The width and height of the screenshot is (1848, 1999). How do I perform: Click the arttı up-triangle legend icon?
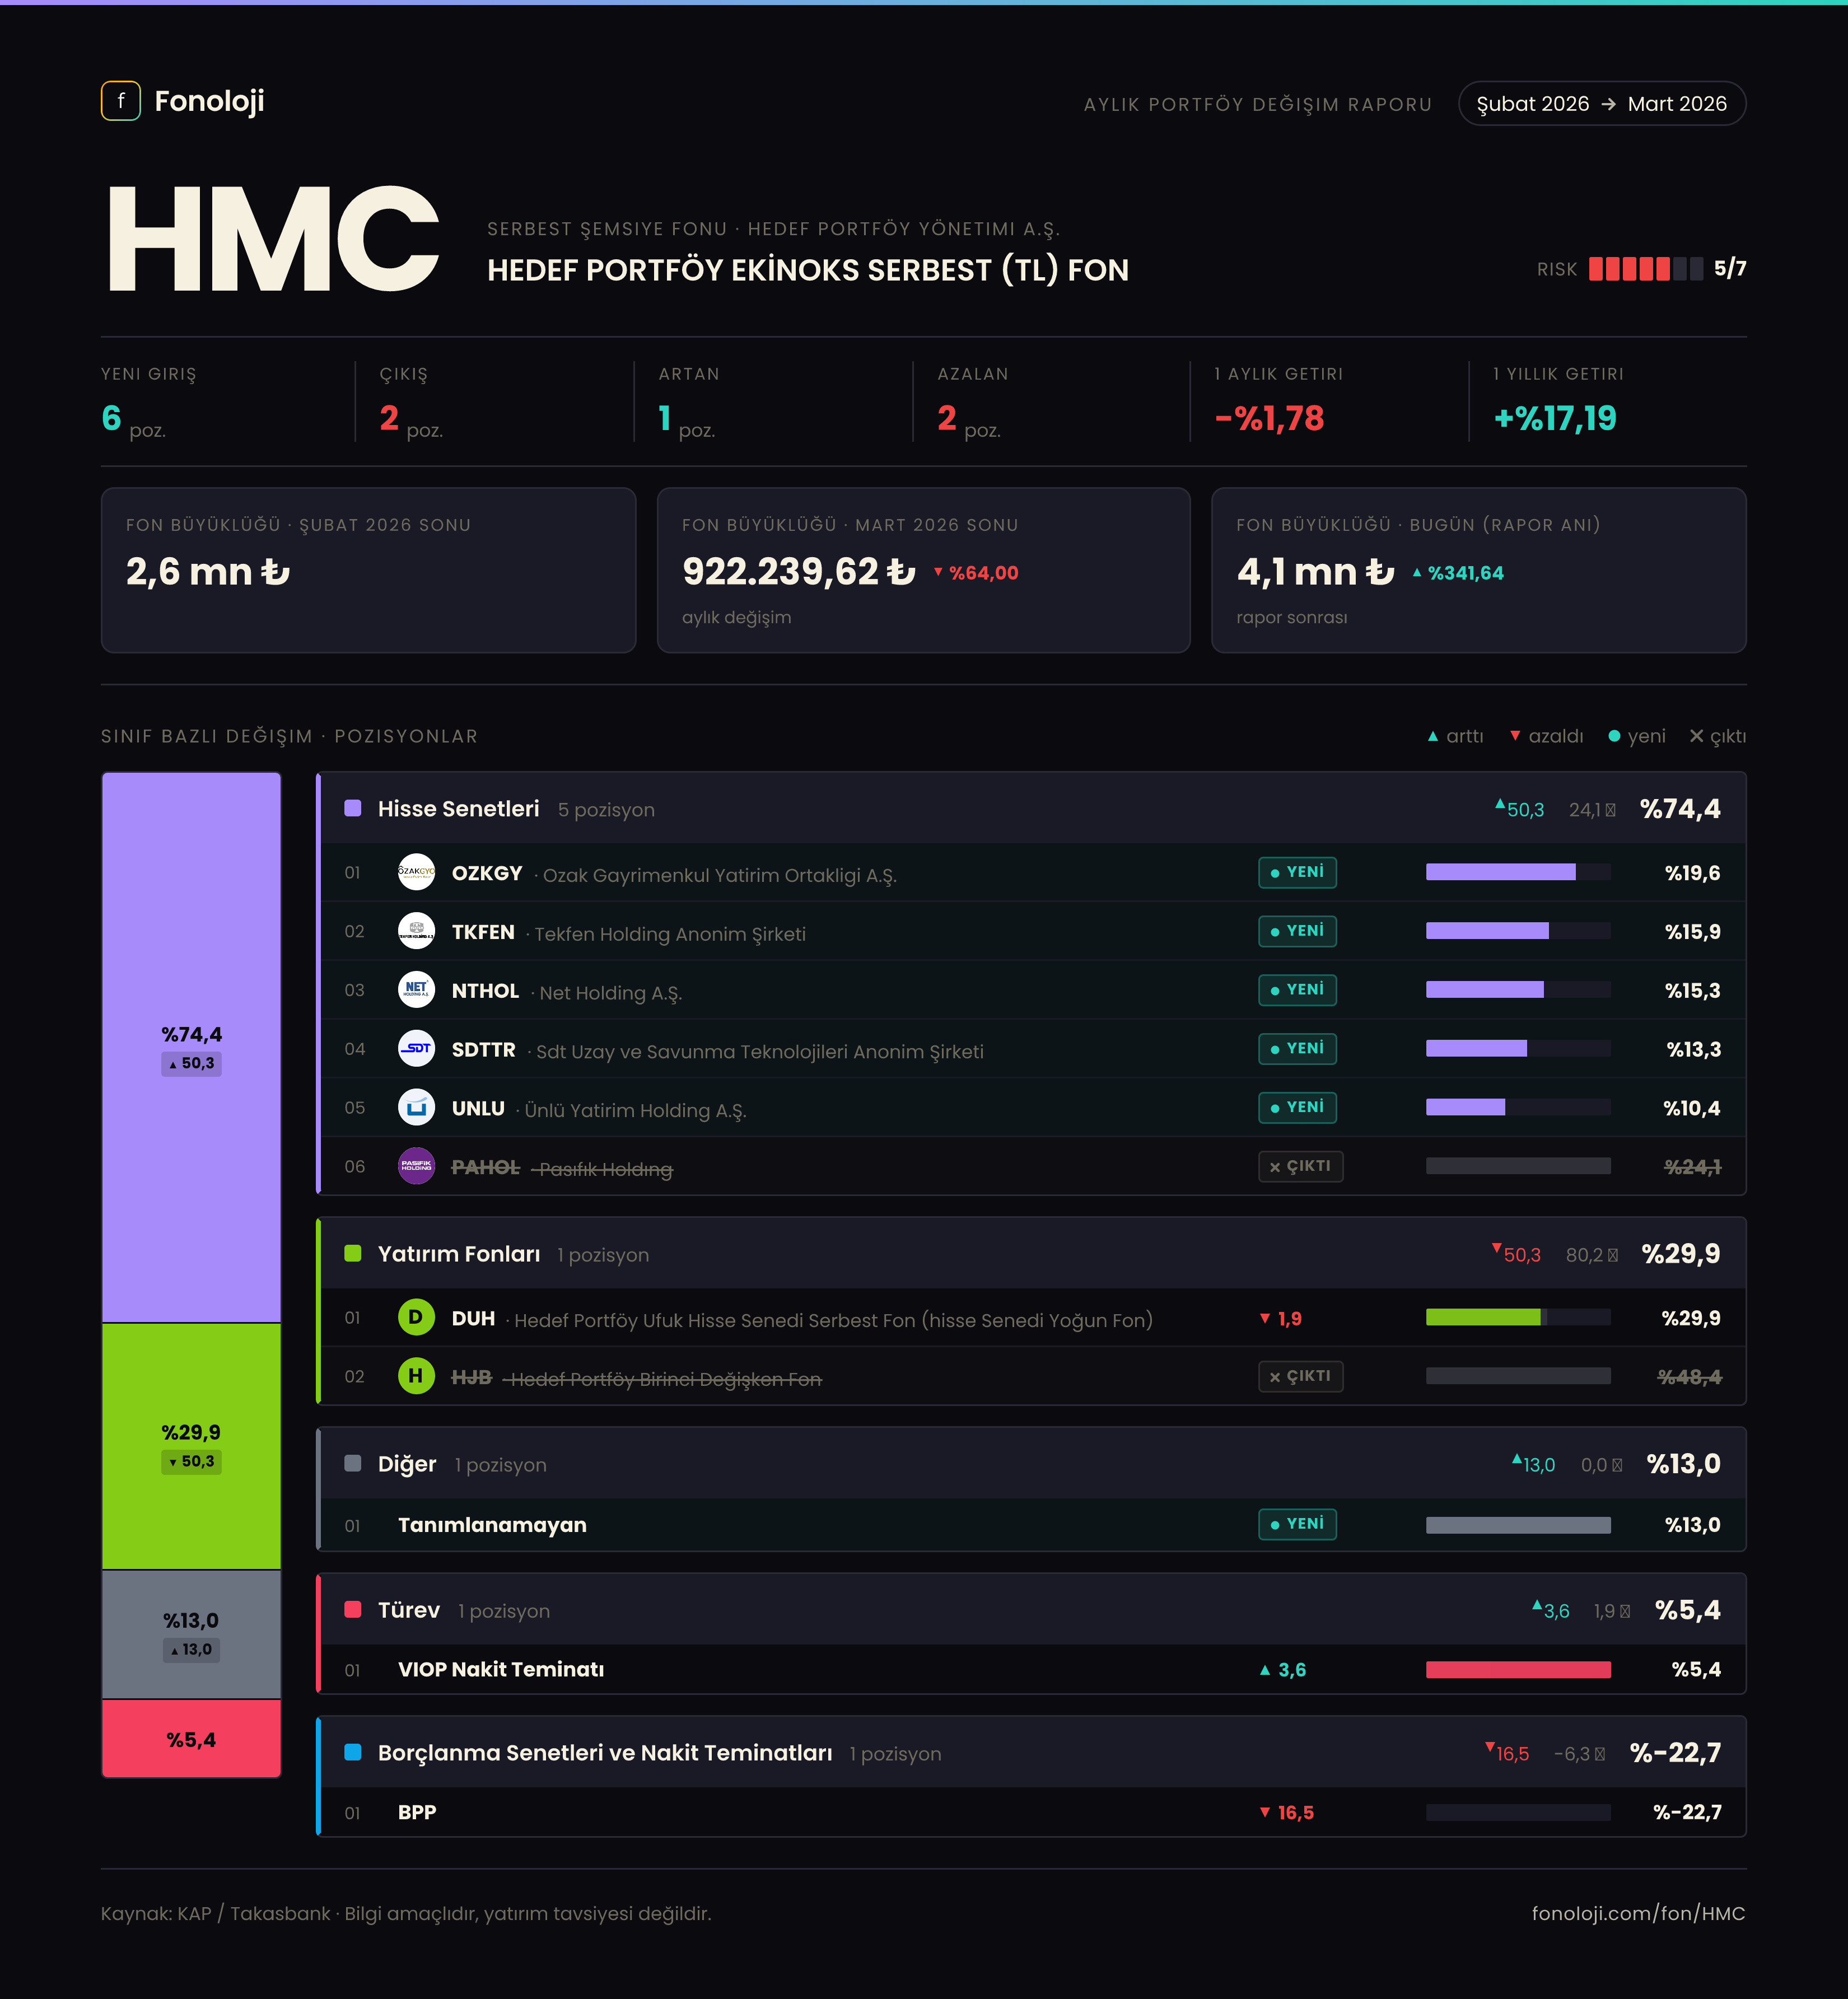point(1433,736)
